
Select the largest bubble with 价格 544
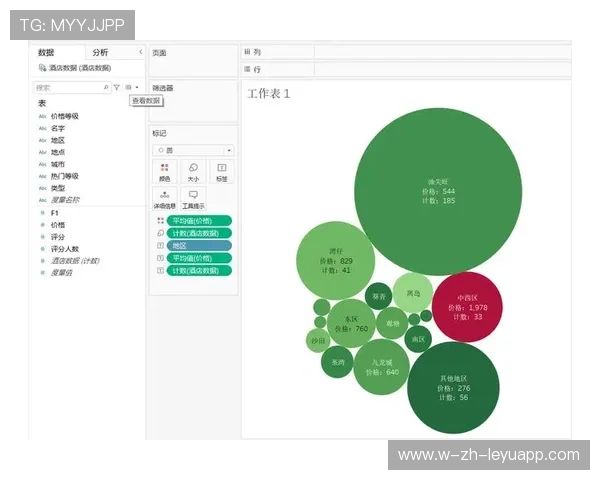point(438,191)
